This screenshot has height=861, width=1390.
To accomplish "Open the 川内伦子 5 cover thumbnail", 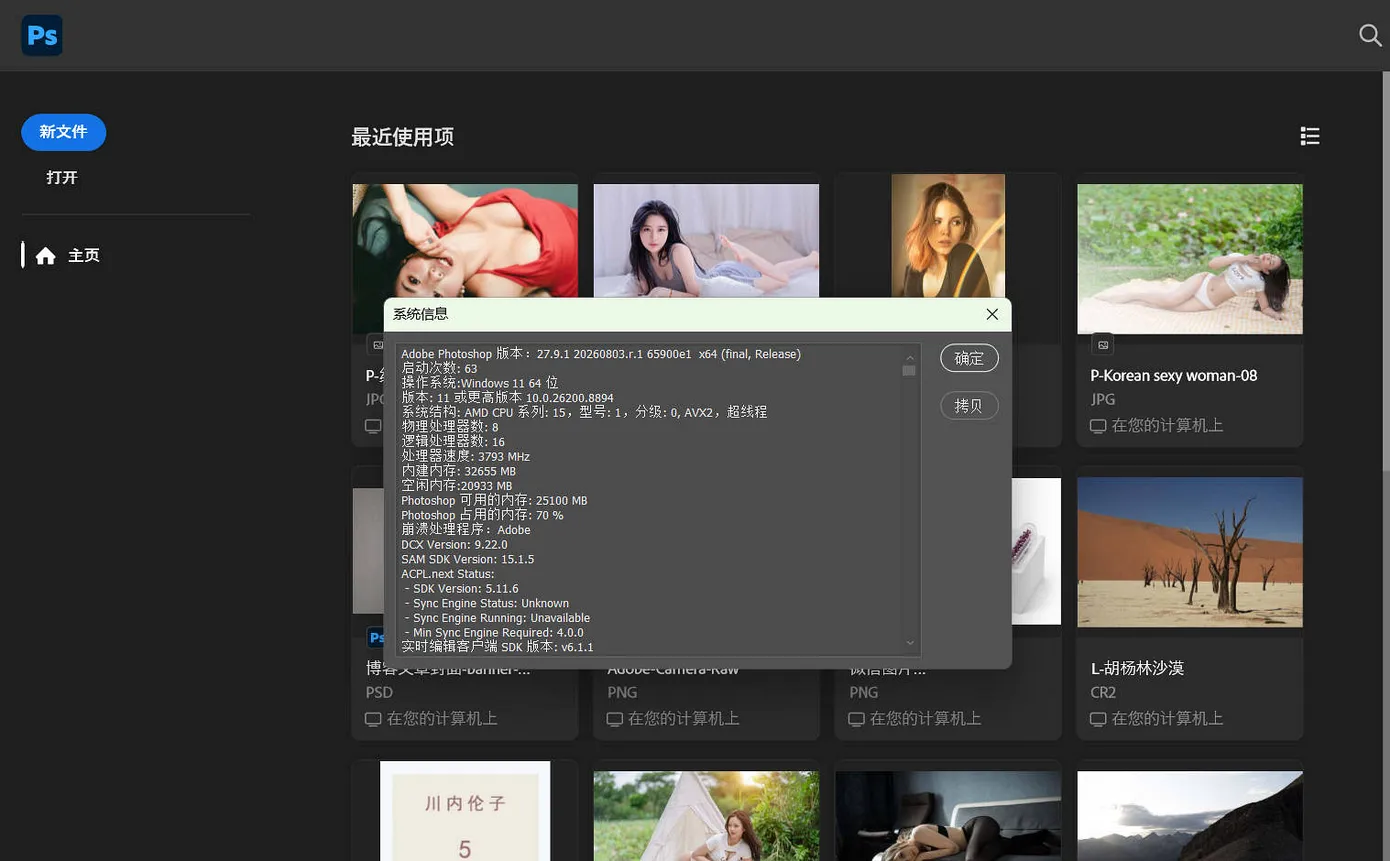I will point(465,811).
